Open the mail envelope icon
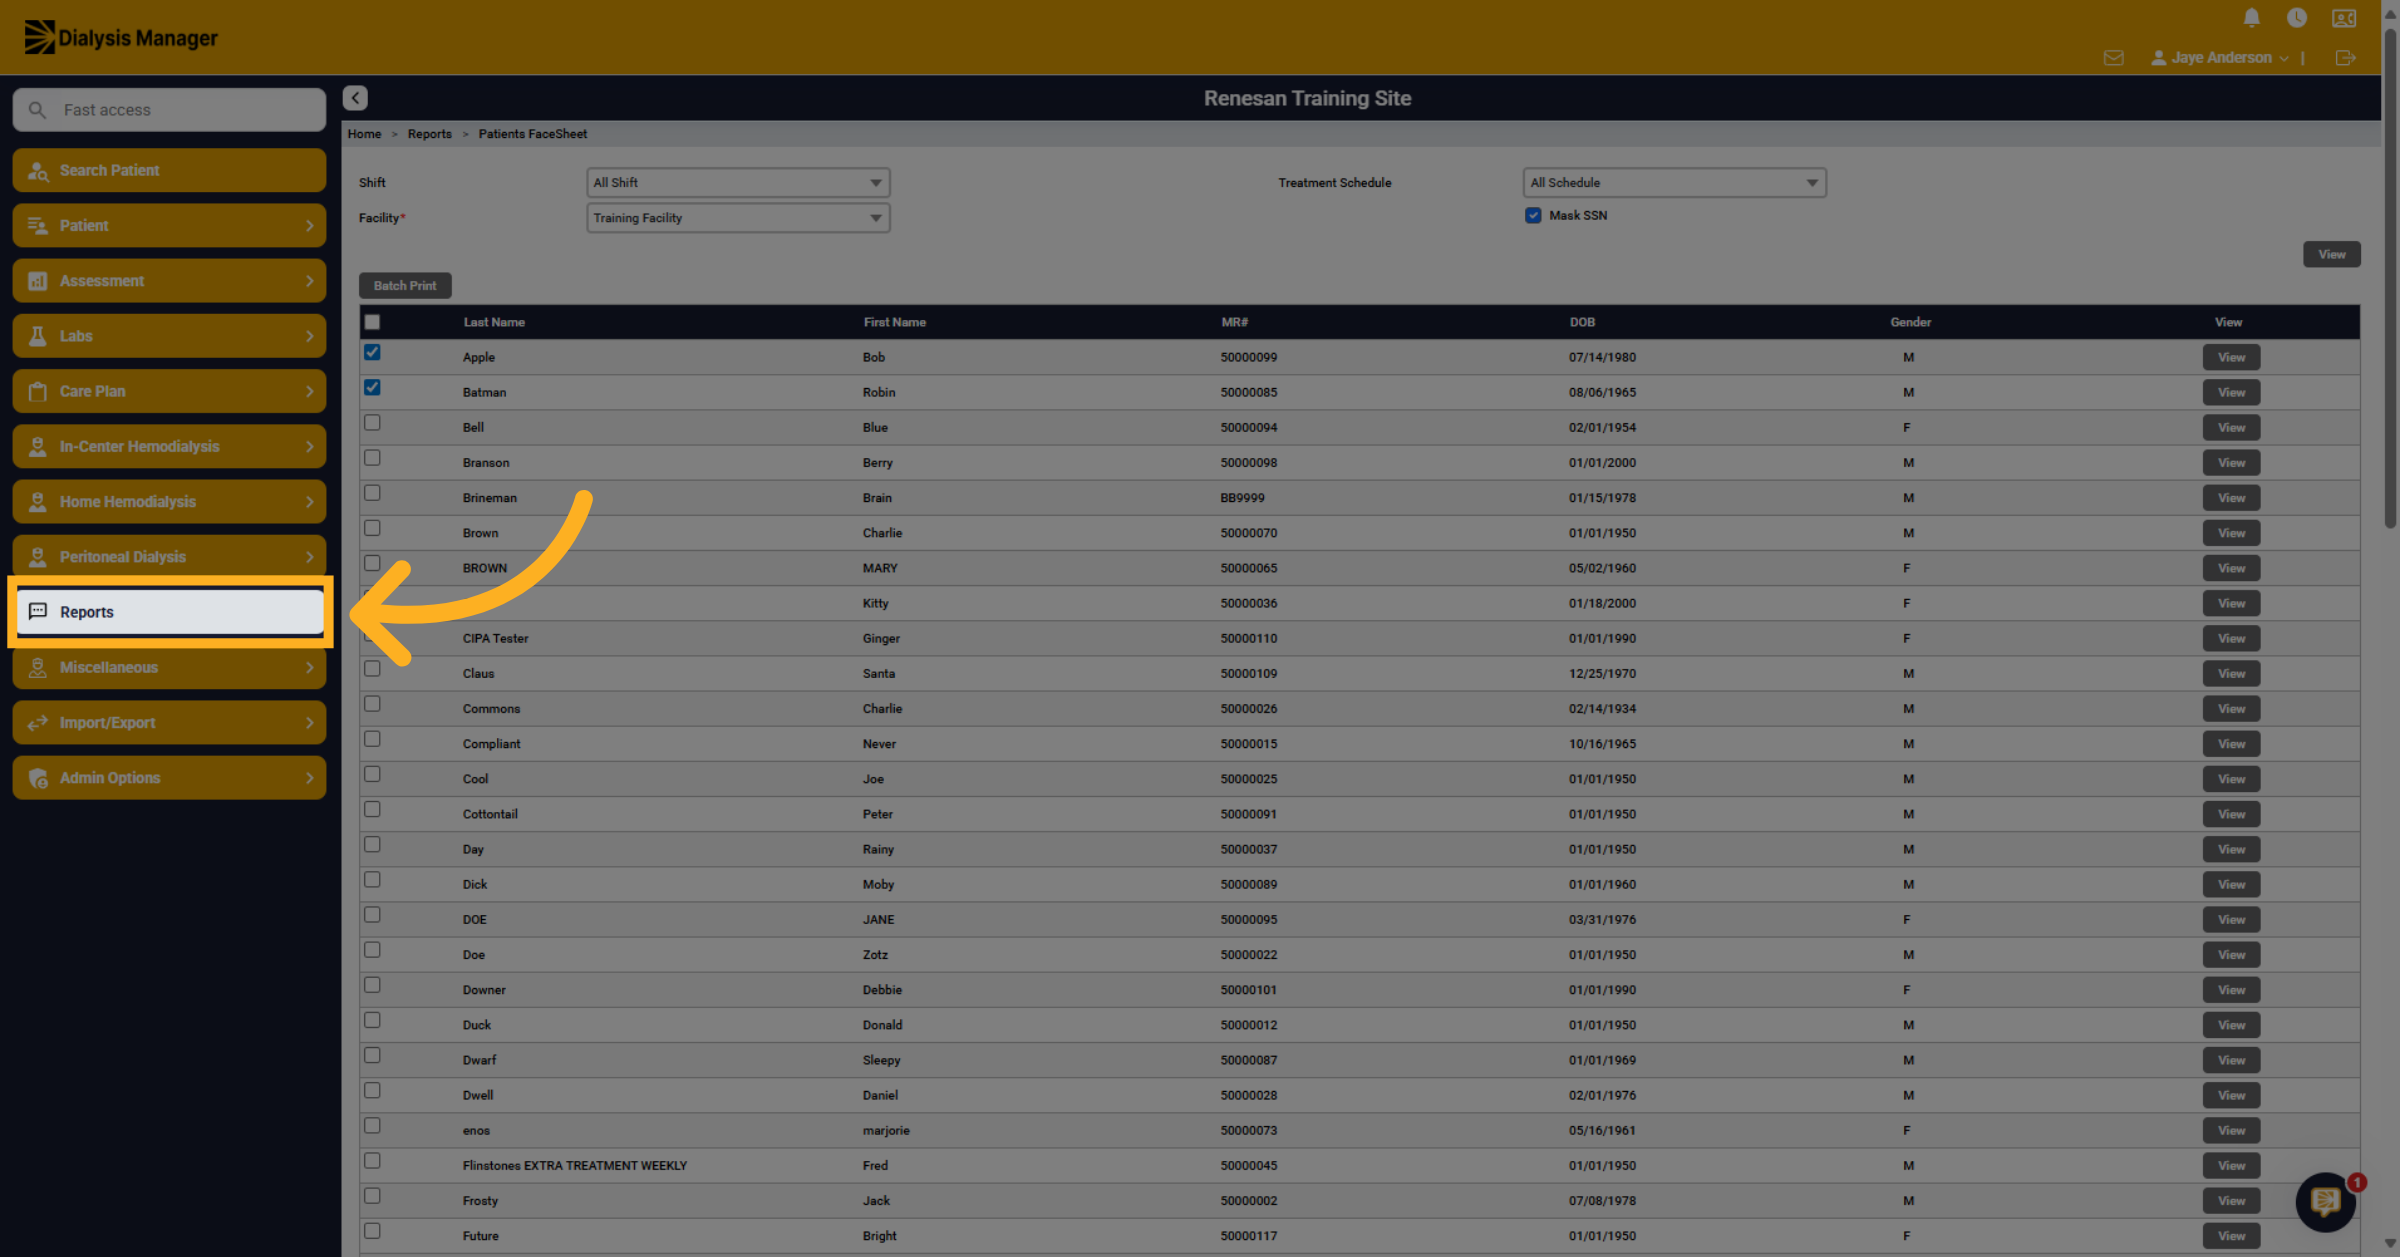The width and height of the screenshot is (2400, 1257). 2113,58
